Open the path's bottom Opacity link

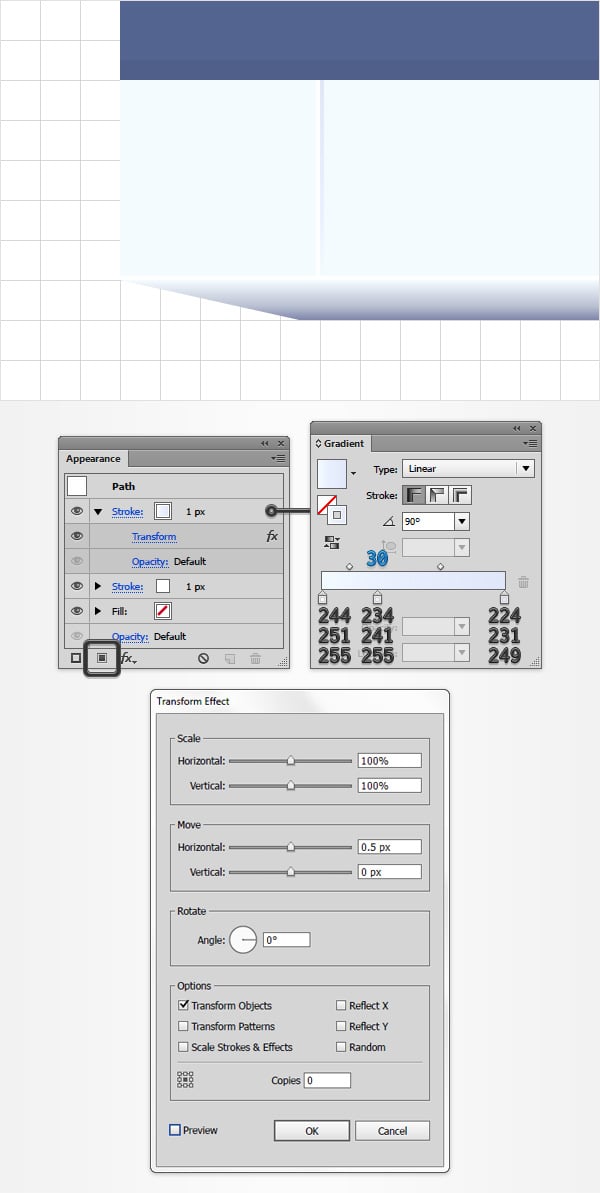(x=130, y=636)
